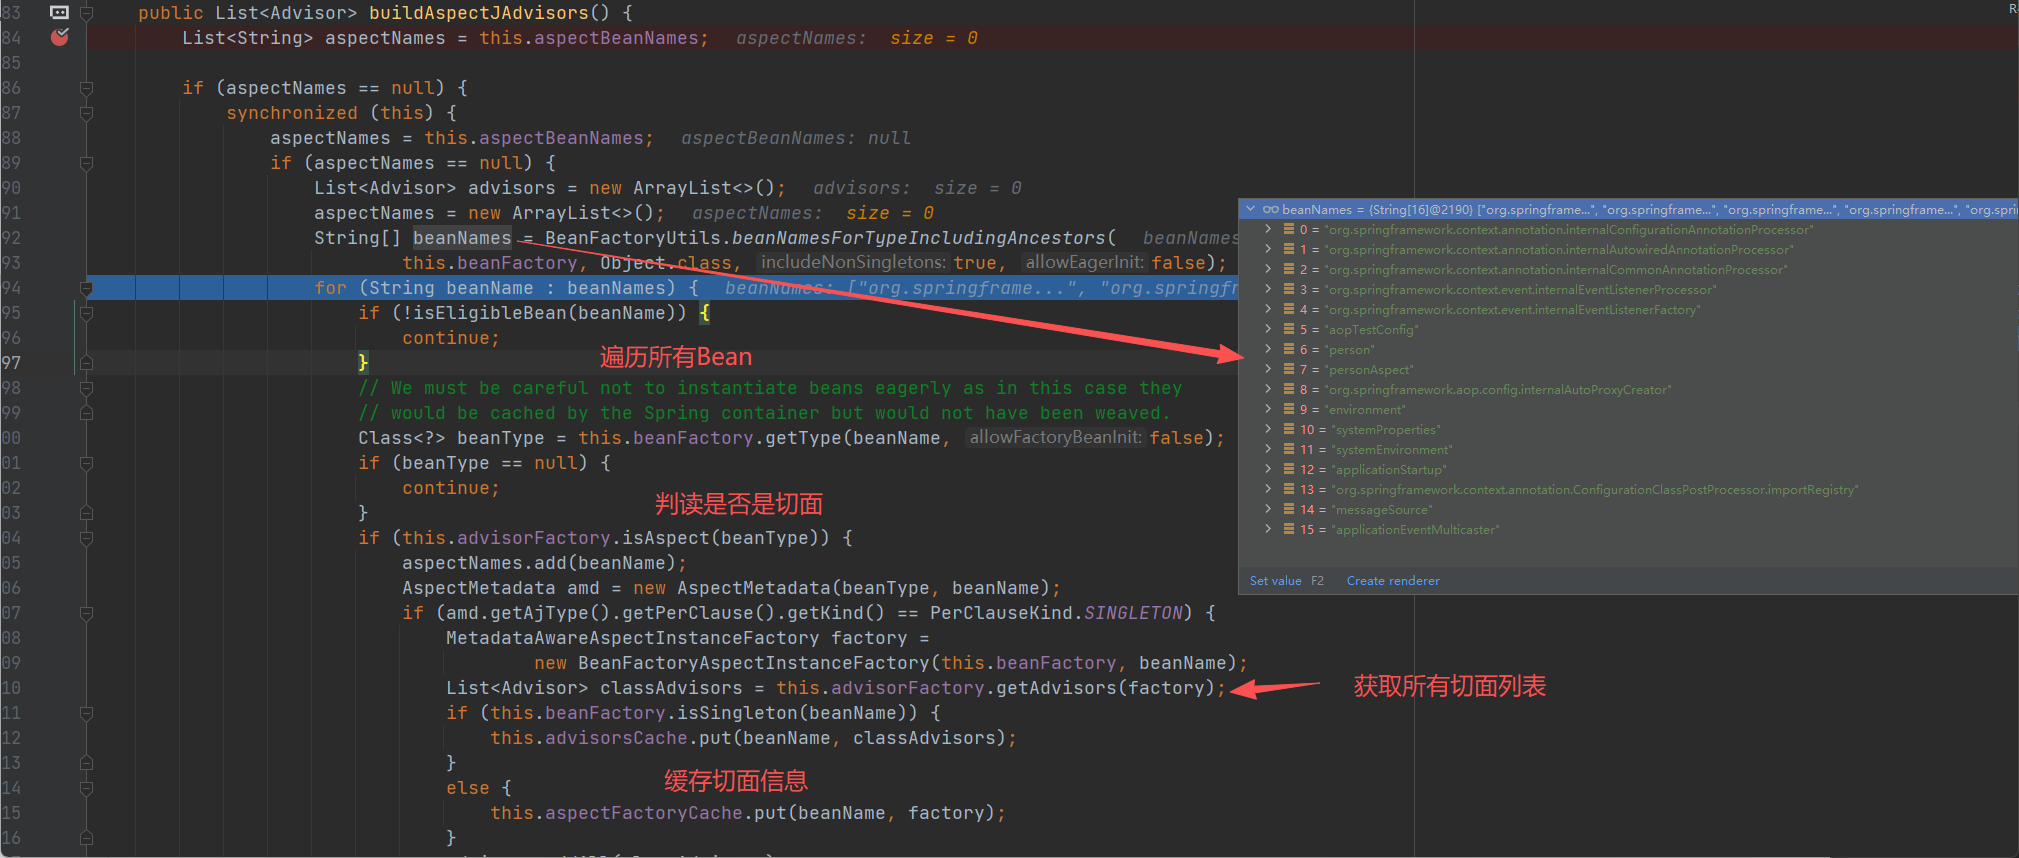Click the element icon beside "applicationEventMulticaster"
This screenshot has width=2019, height=858.
tap(1289, 530)
